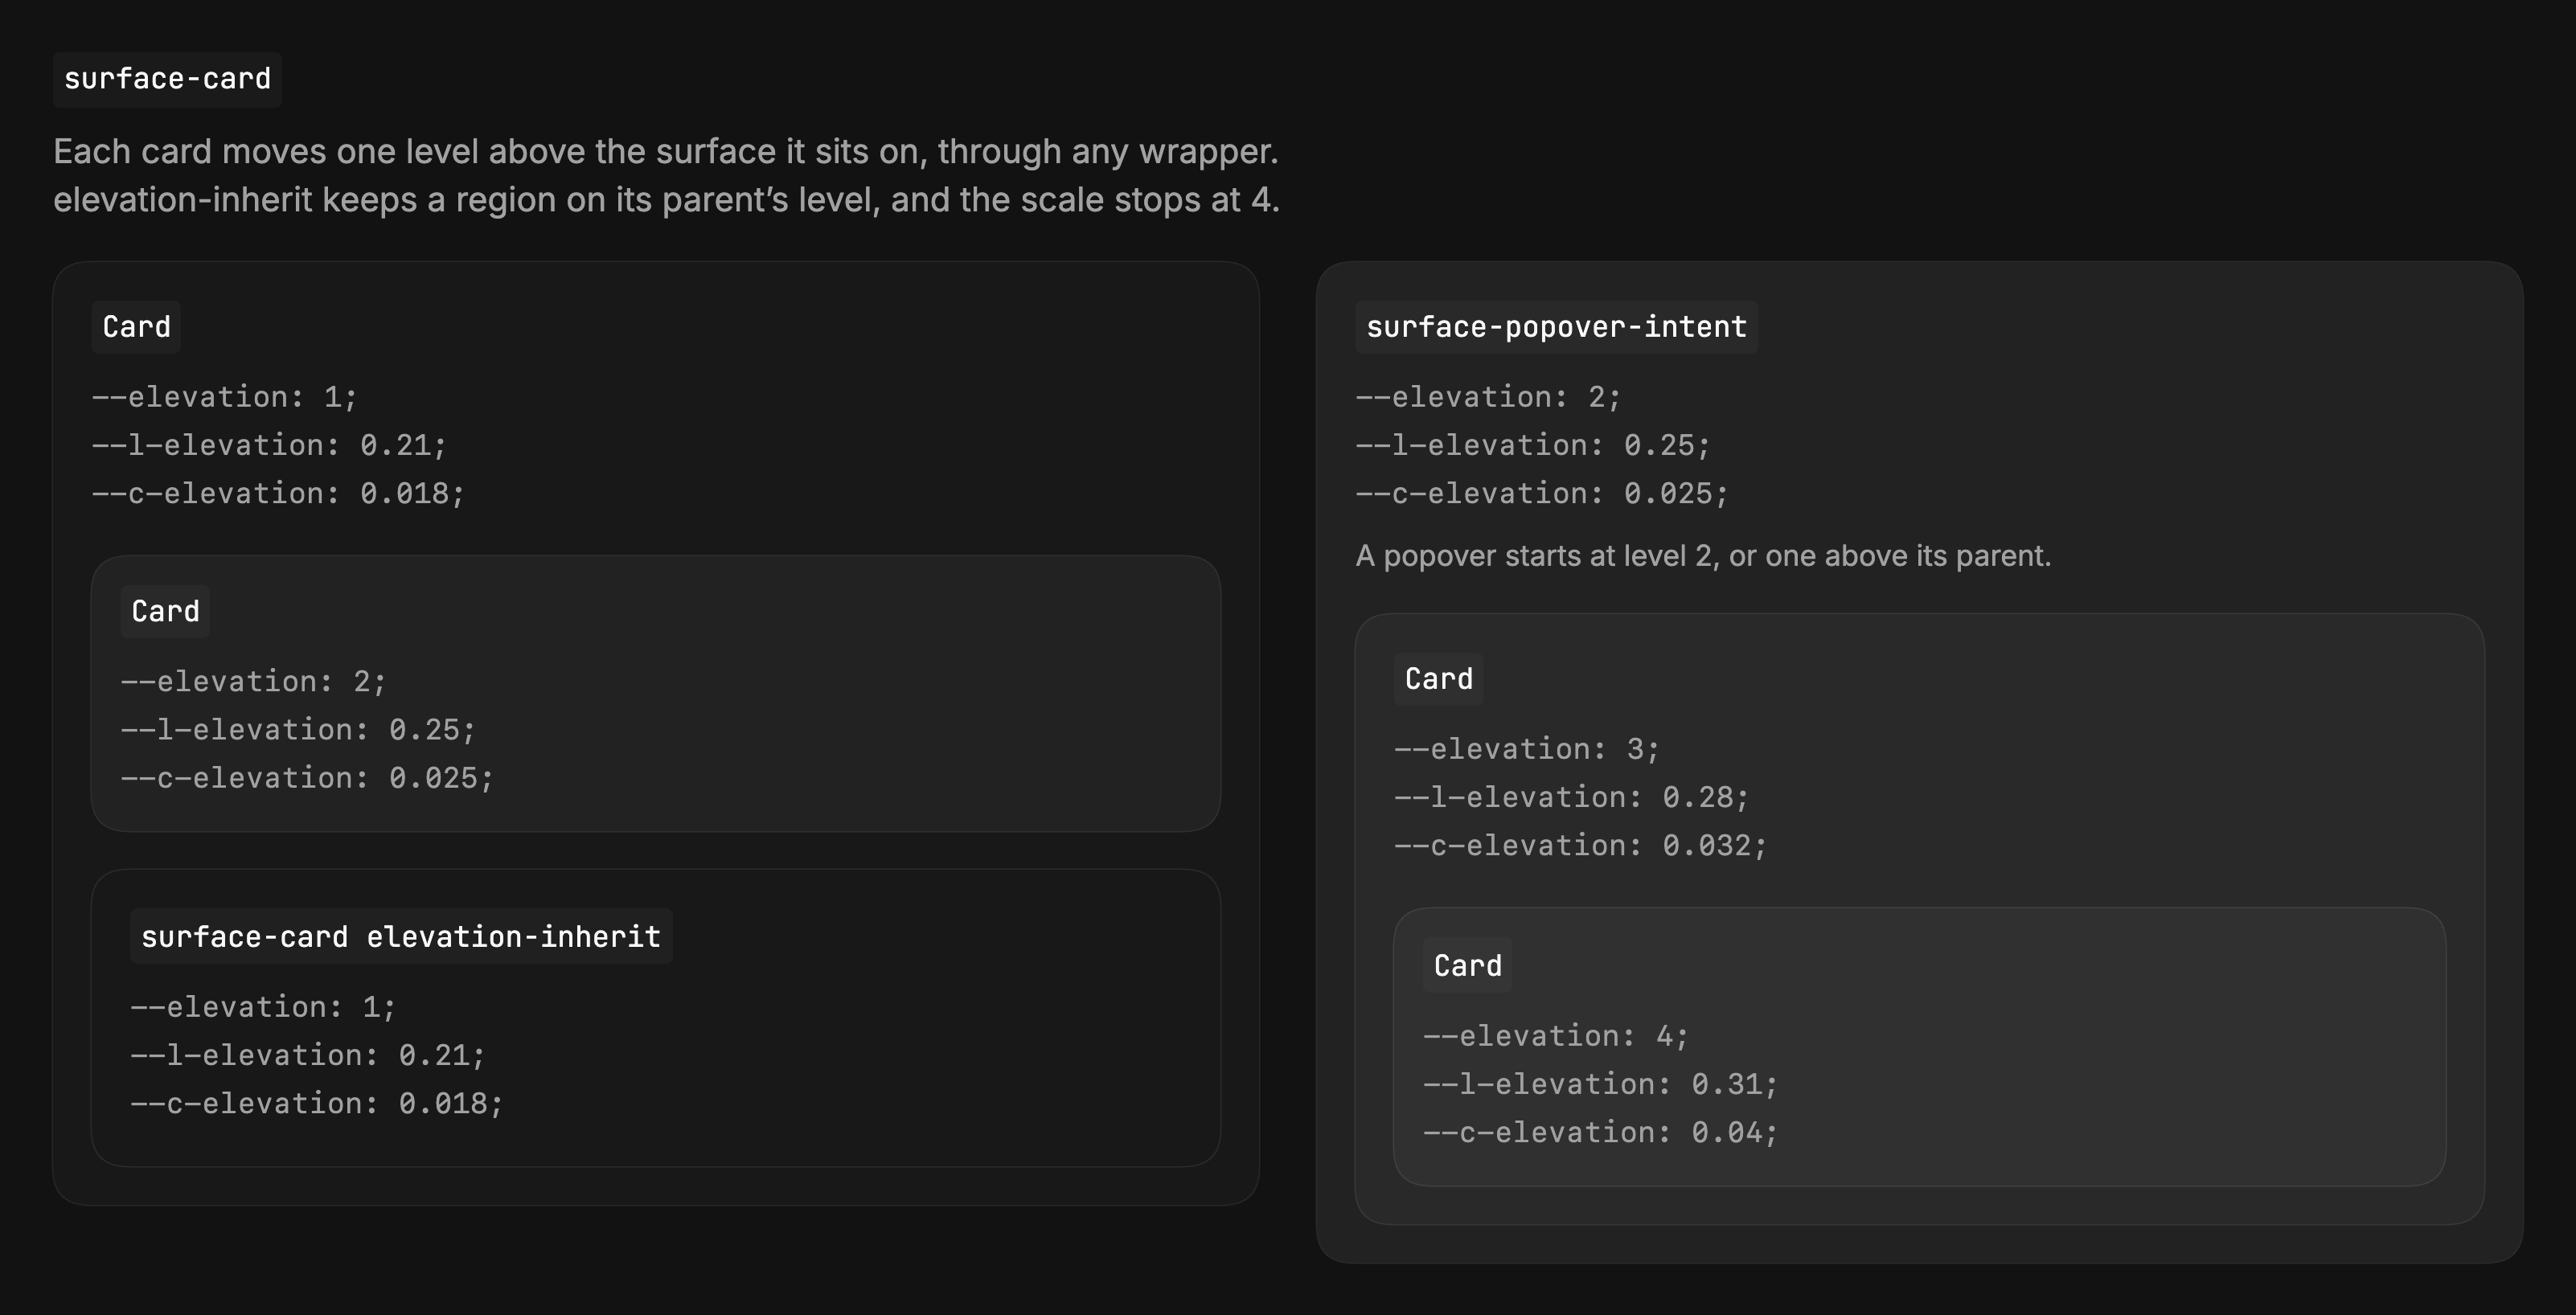Click "--elevation: 1;" in the elevation-inherit card

(x=263, y=1006)
